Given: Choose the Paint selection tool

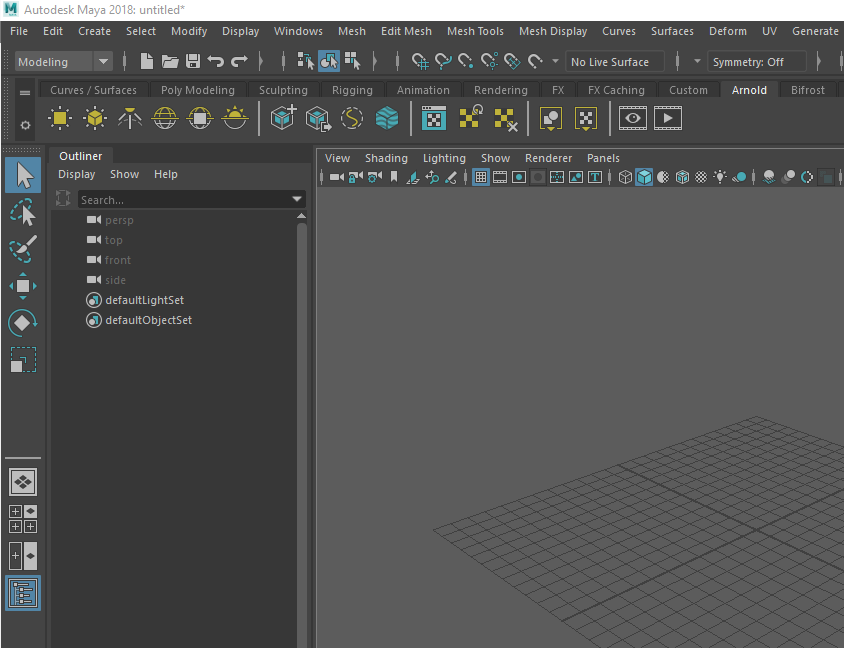Looking at the screenshot, I should (23, 249).
